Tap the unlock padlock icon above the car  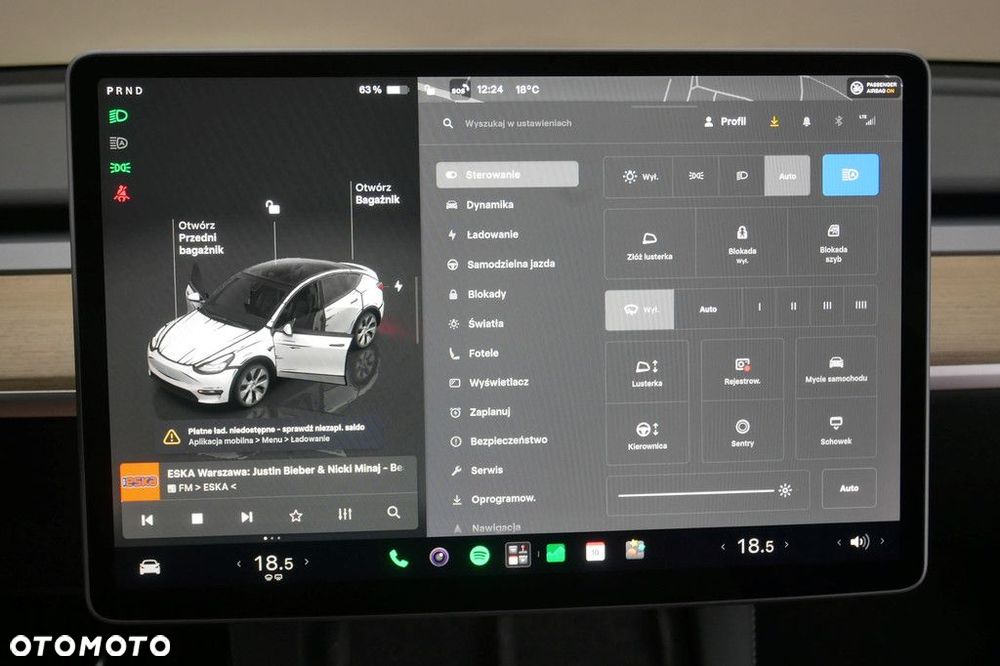(272, 207)
